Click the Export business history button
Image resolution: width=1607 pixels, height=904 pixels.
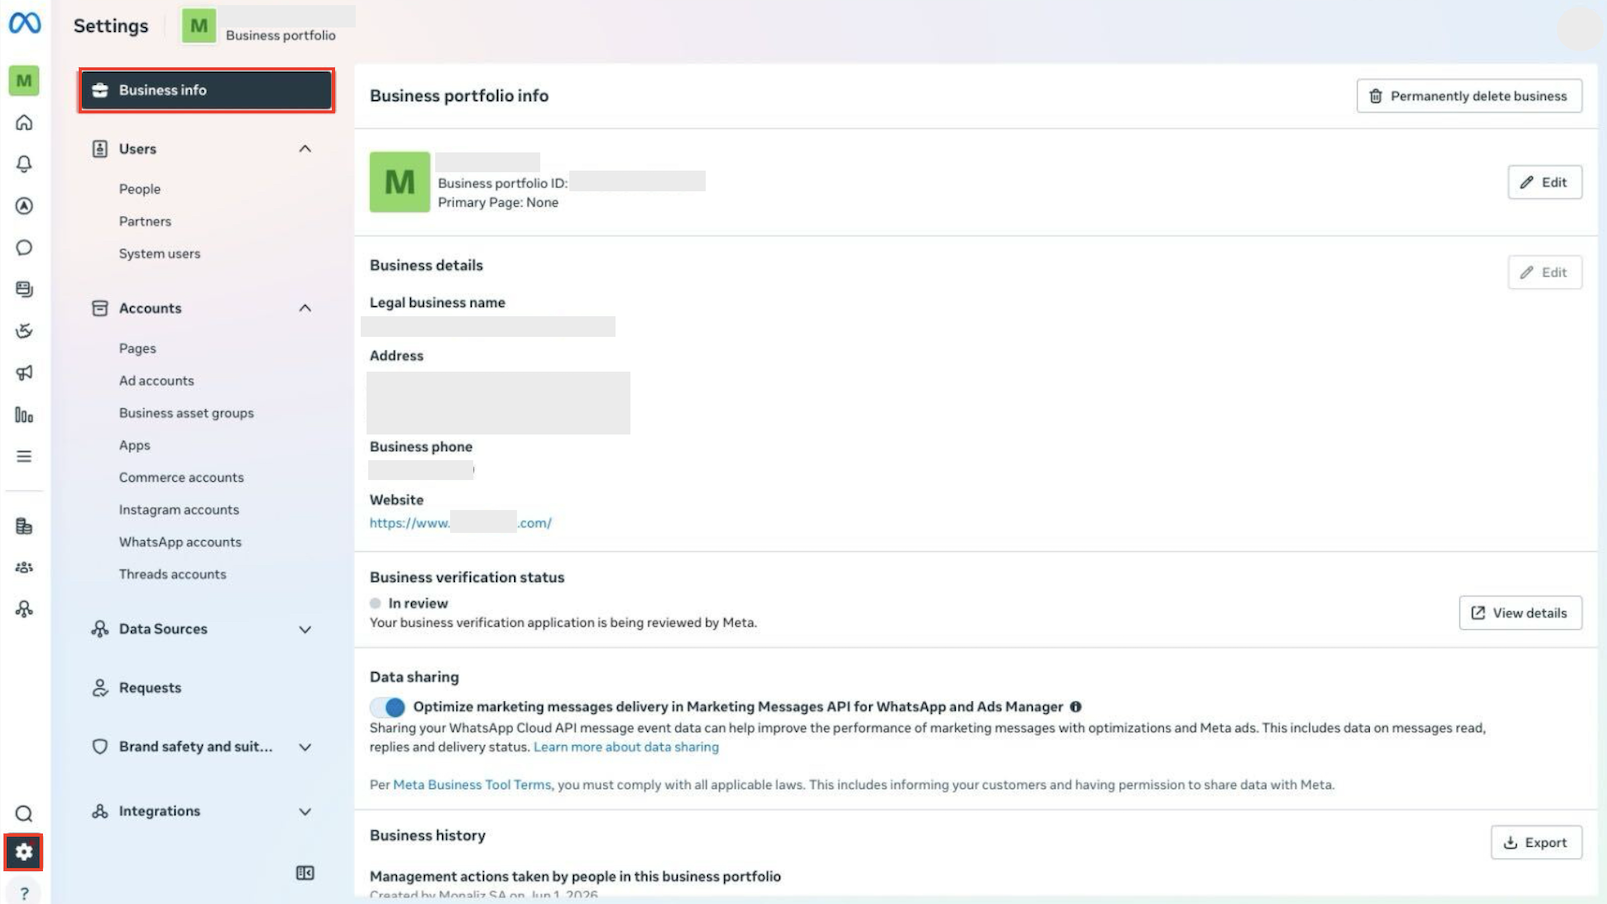coord(1536,843)
